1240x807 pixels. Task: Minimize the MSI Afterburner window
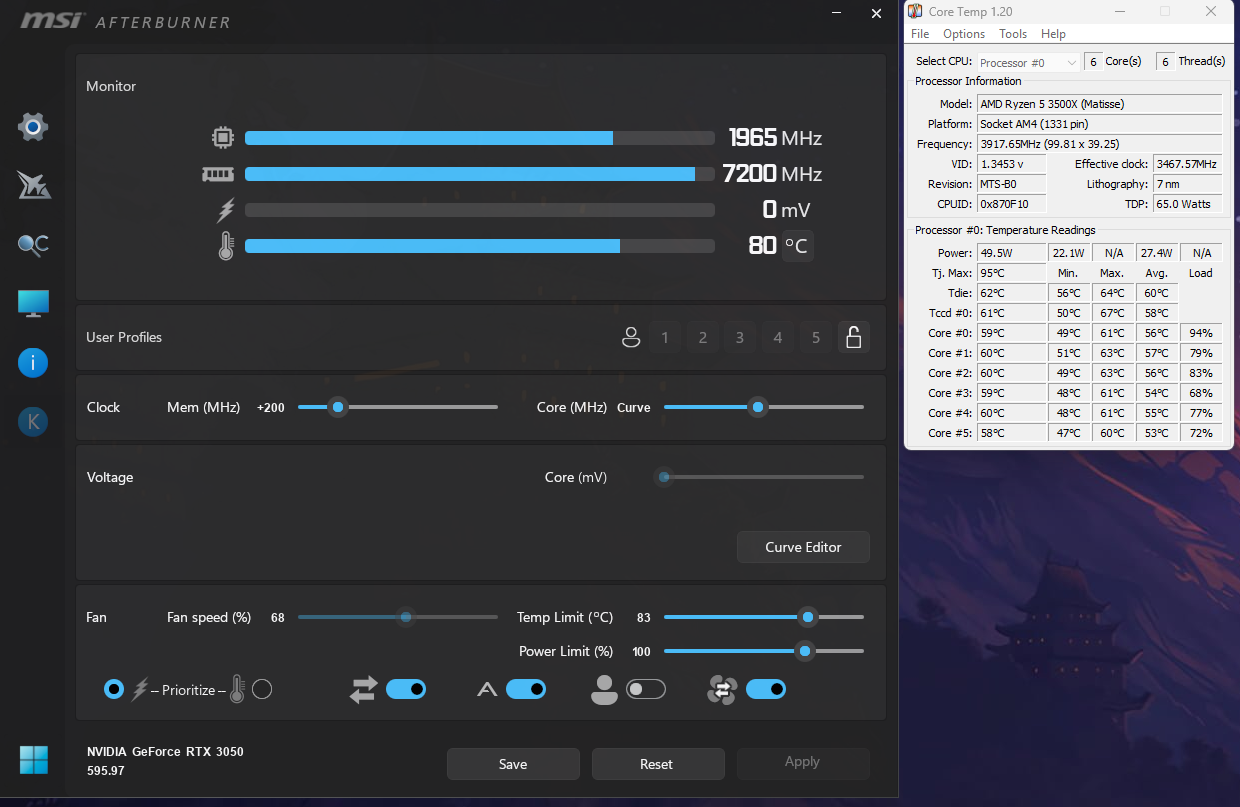pos(838,14)
